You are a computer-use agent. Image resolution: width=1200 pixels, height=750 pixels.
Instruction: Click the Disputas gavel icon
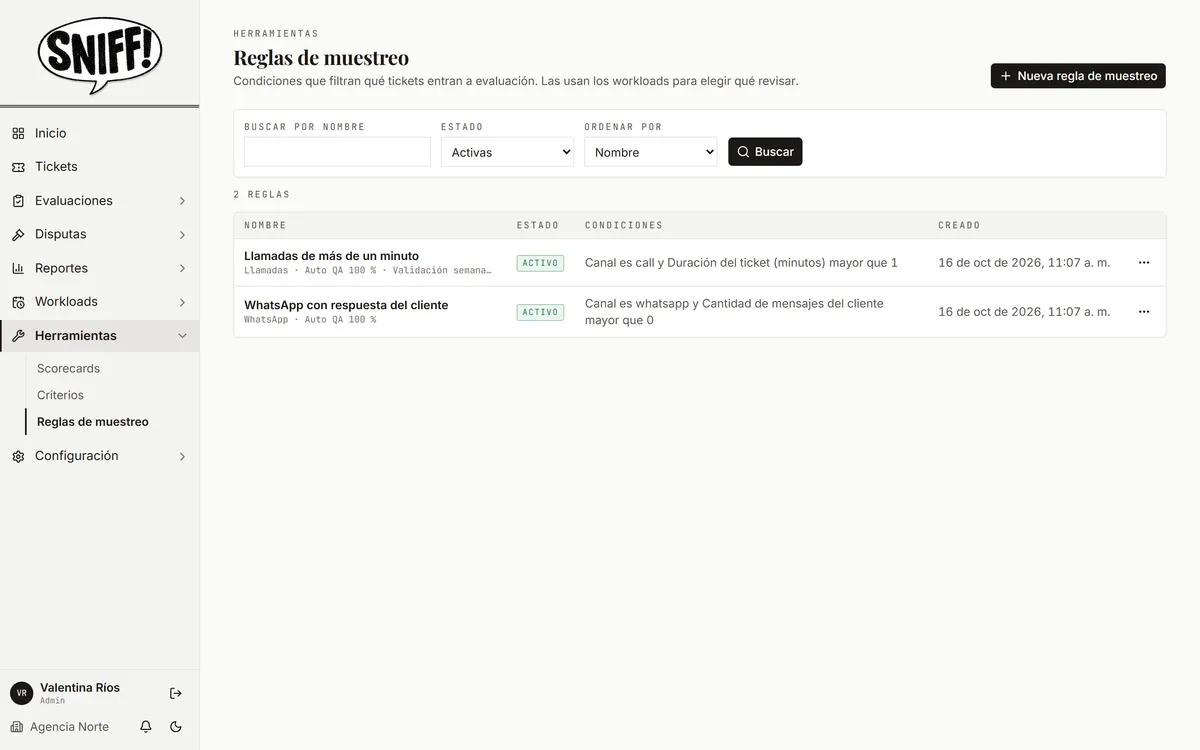tap(18, 235)
